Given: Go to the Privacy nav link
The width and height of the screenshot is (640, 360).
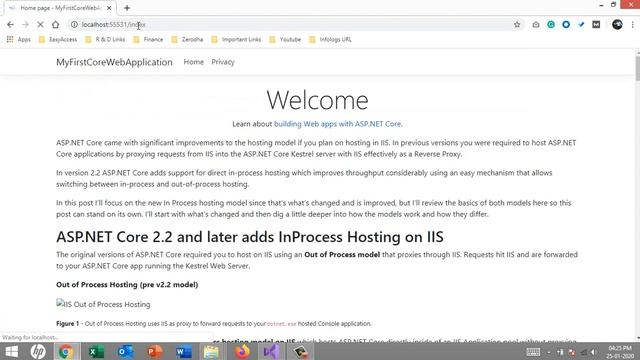Looking at the screenshot, I should [223, 62].
